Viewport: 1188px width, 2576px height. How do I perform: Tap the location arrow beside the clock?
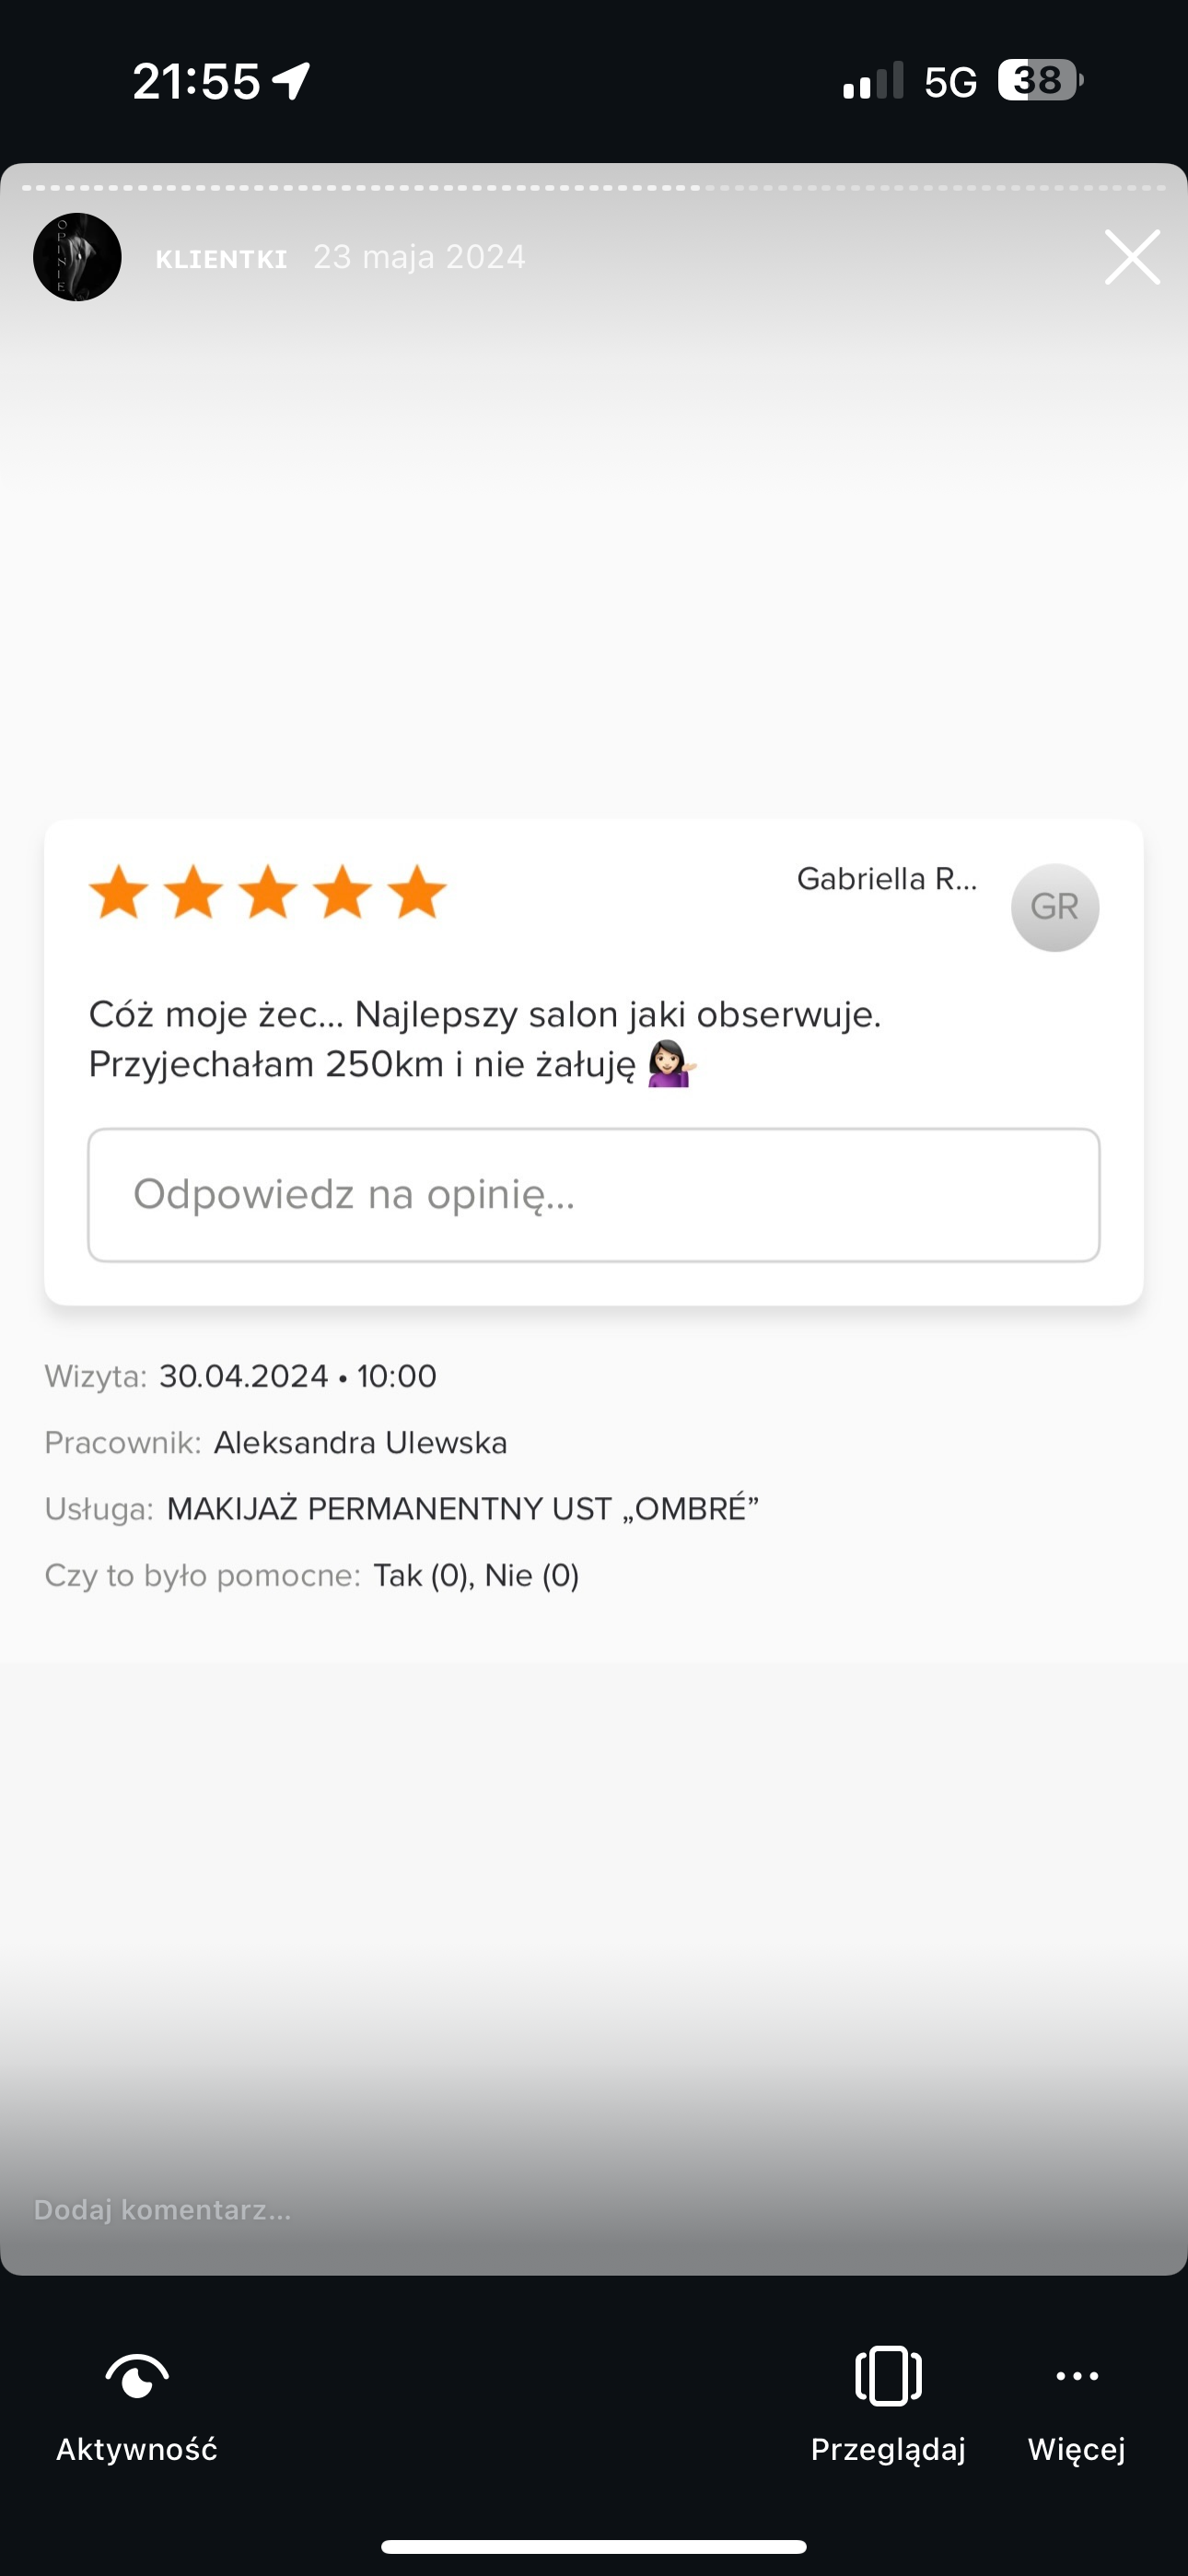[291, 81]
